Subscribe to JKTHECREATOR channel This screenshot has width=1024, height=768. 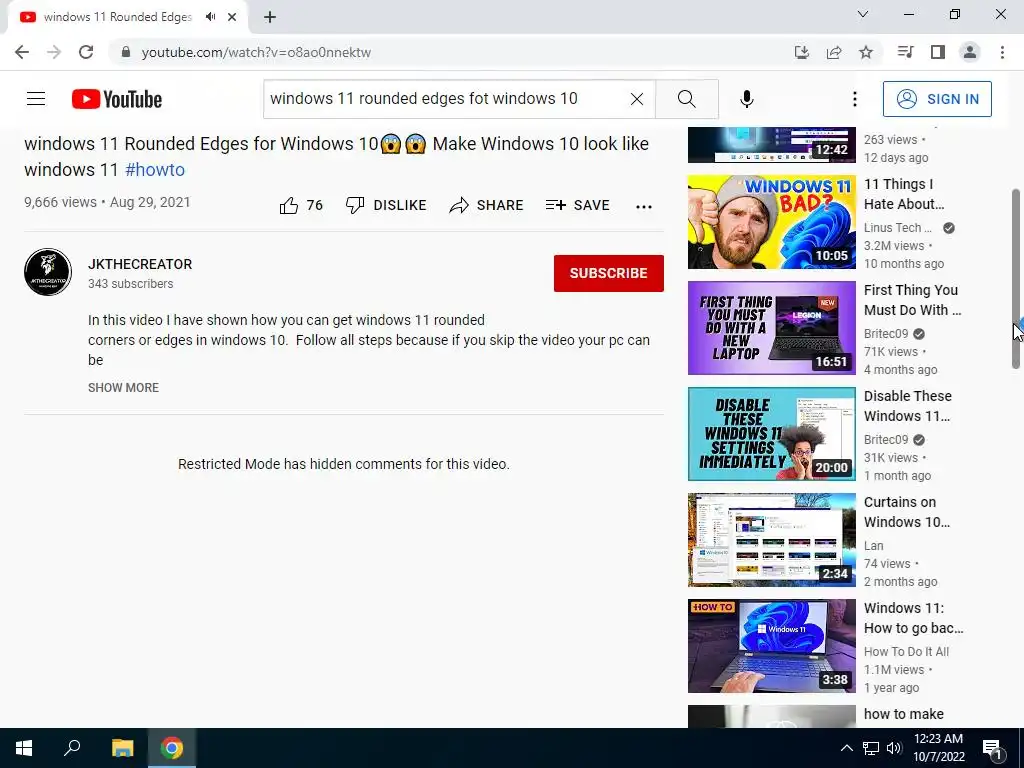click(609, 273)
